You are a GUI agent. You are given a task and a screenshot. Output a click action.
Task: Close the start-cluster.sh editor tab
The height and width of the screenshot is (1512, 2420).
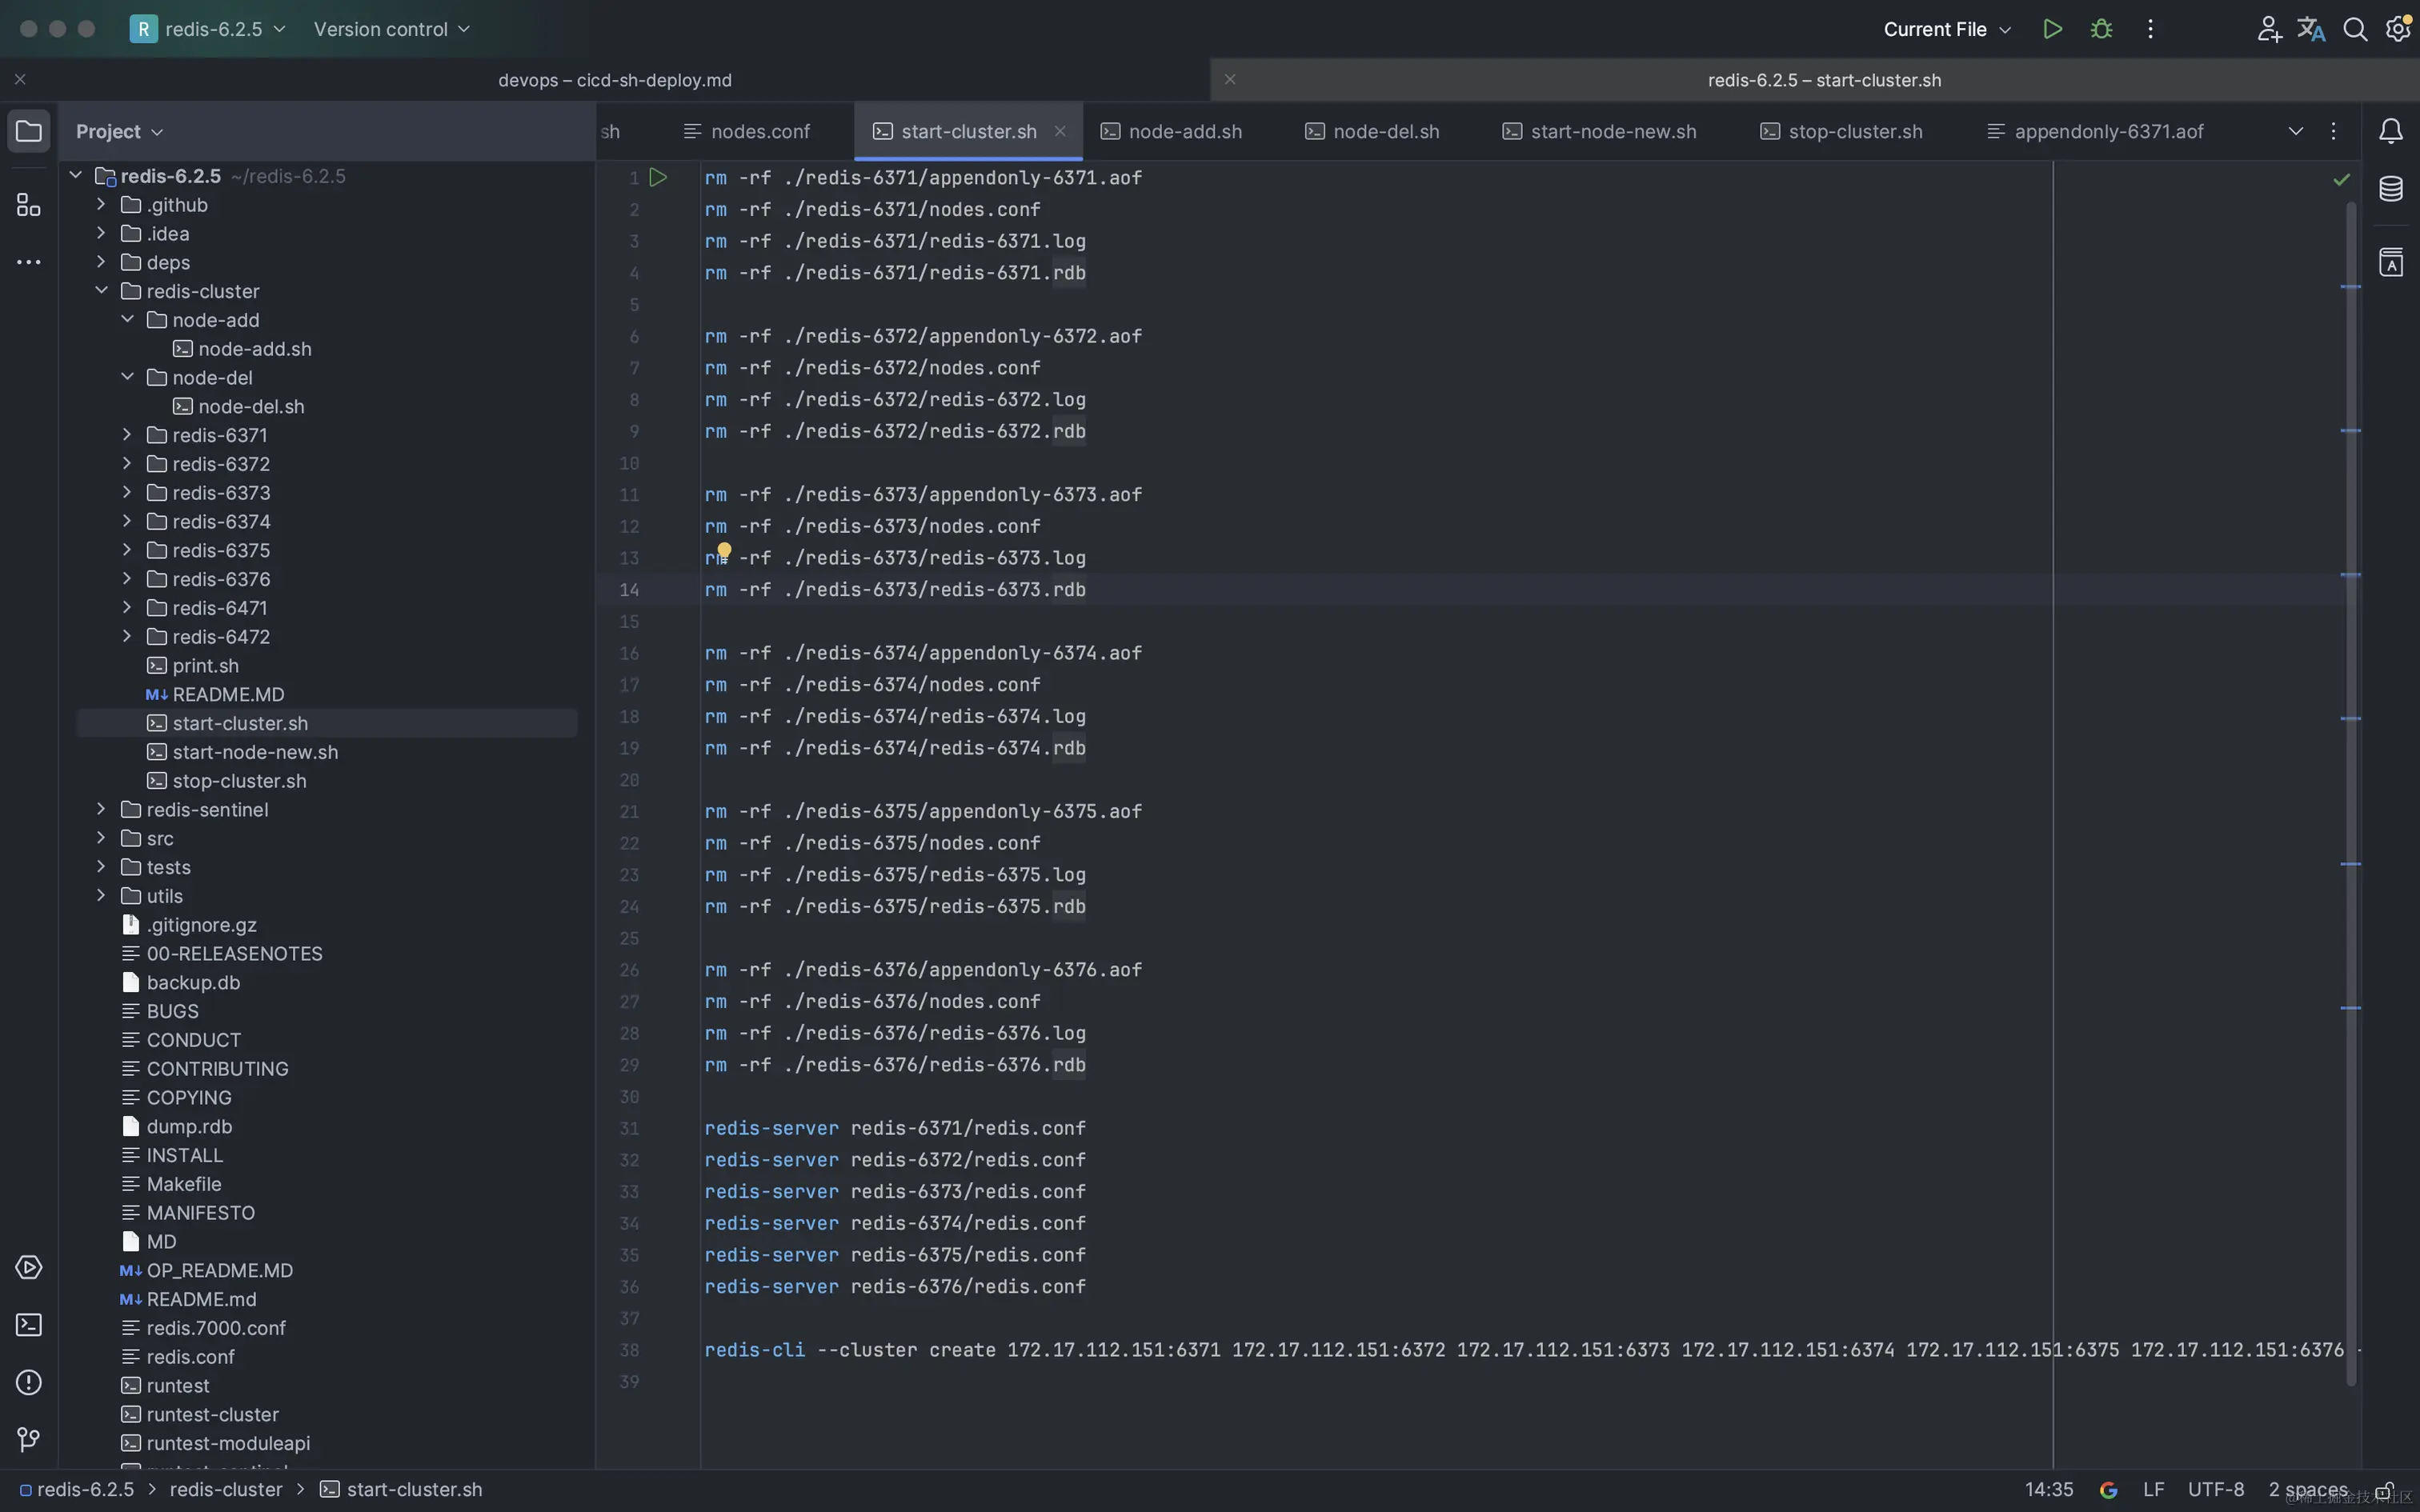(1060, 131)
